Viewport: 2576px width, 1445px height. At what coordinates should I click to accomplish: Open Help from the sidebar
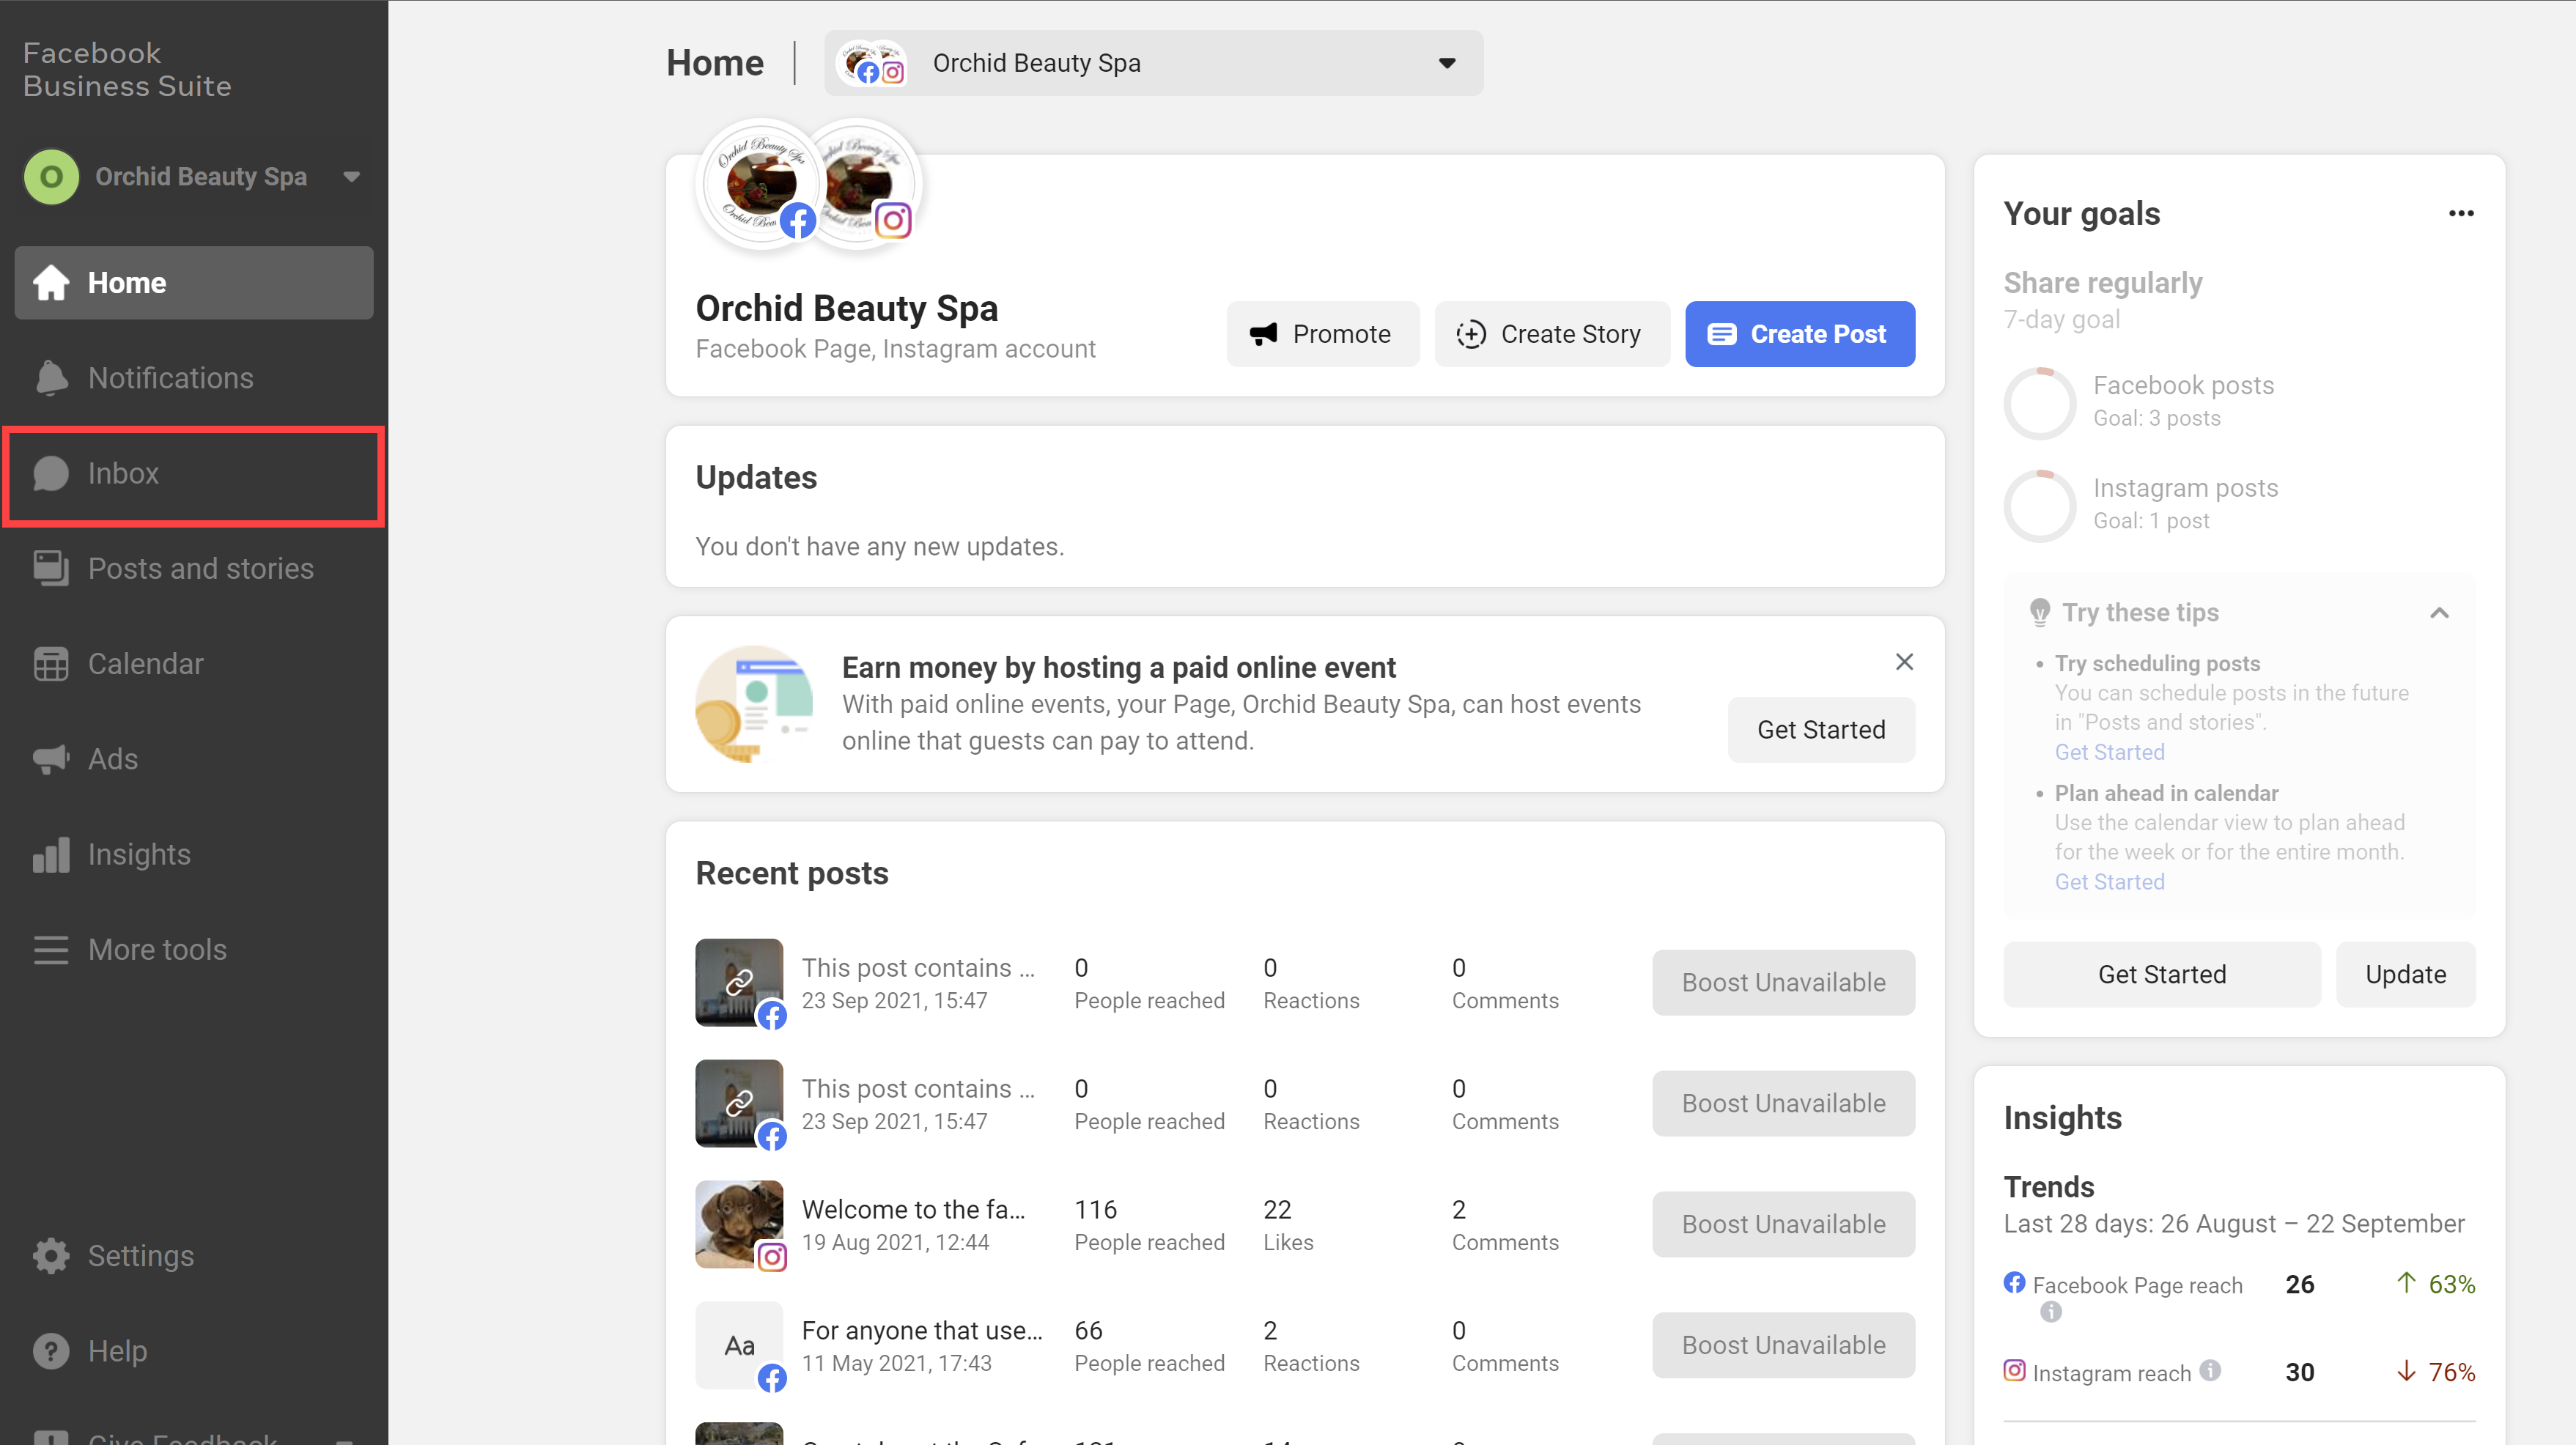[x=194, y=1351]
